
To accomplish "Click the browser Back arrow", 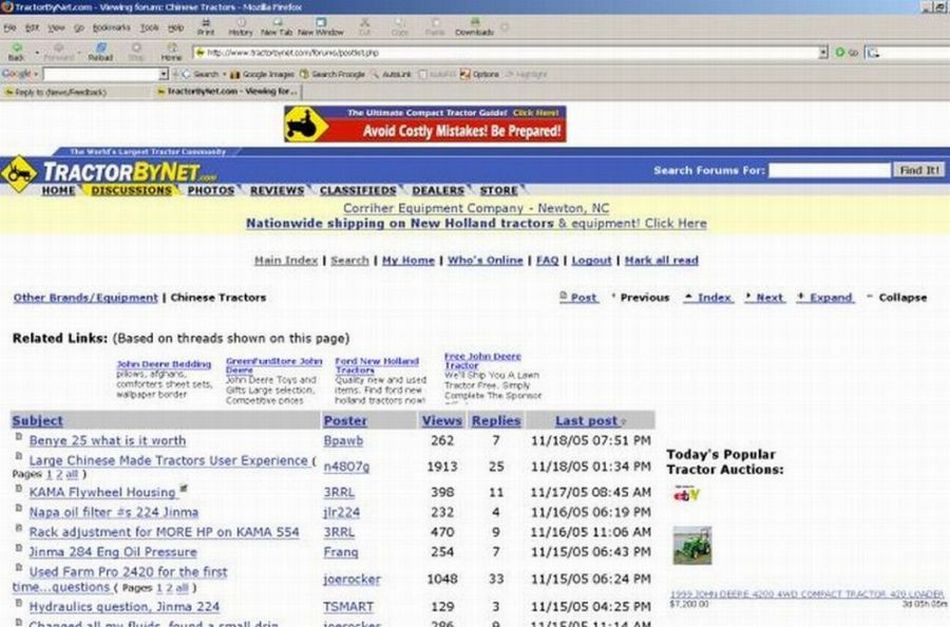I will click(x=16, y=51).
